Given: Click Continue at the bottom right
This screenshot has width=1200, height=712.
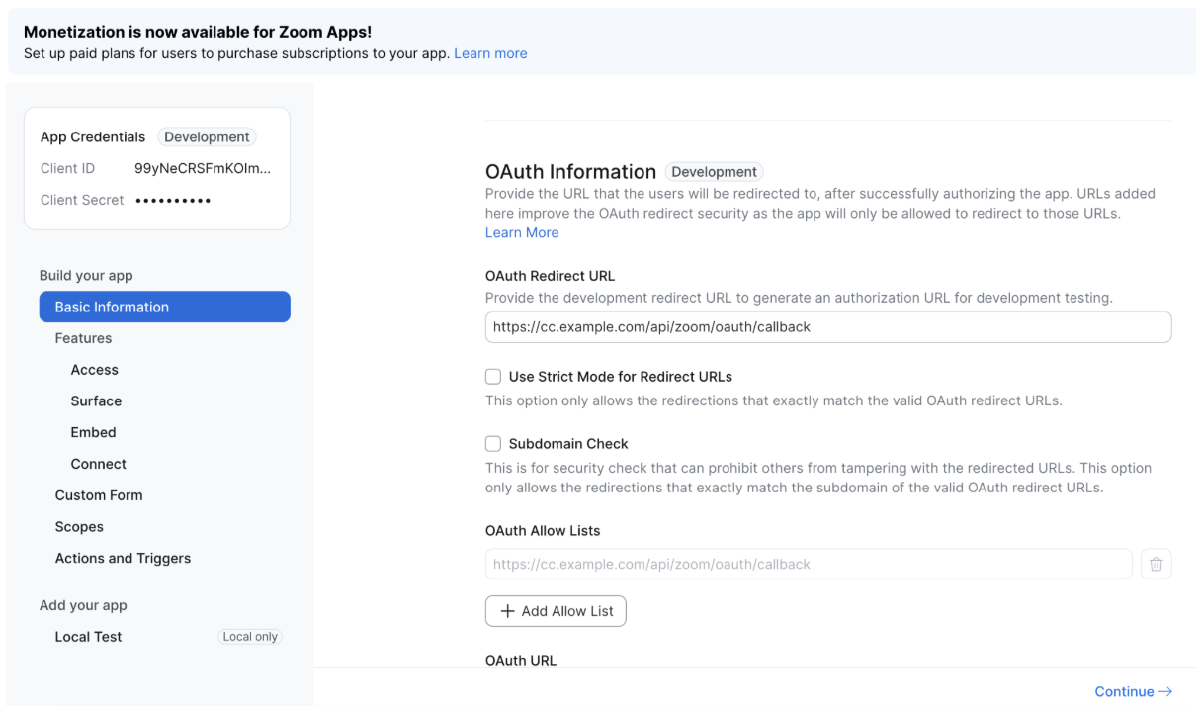Looking at the screenshot, I should click(1133, 691).
